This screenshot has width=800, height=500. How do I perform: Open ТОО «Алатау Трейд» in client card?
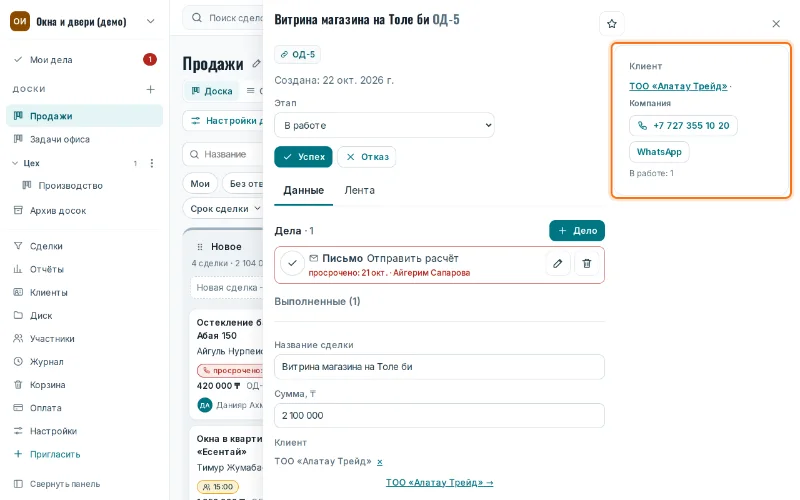pos(678,86)
